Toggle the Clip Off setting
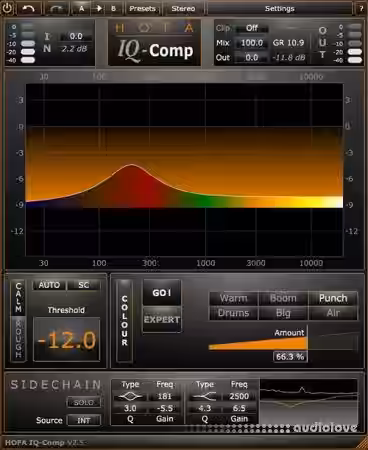 [252, 28]
